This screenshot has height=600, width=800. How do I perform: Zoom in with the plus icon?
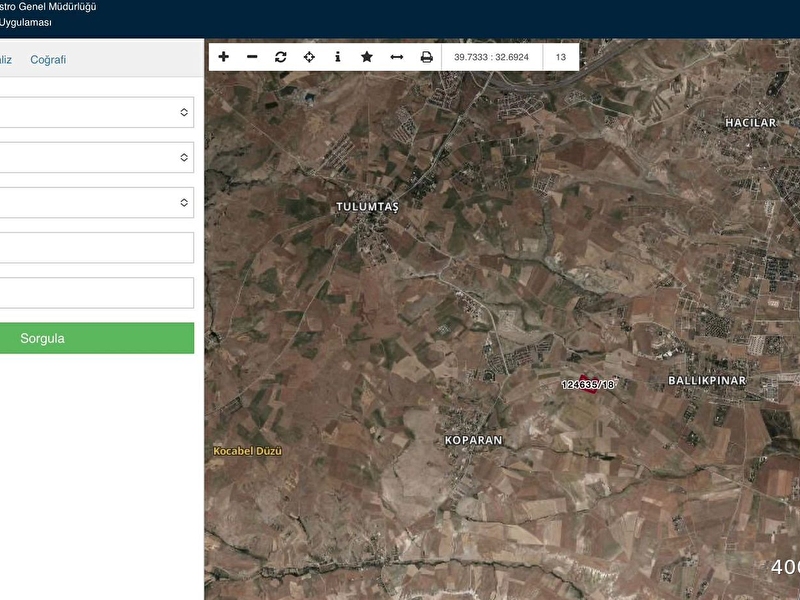223,57
